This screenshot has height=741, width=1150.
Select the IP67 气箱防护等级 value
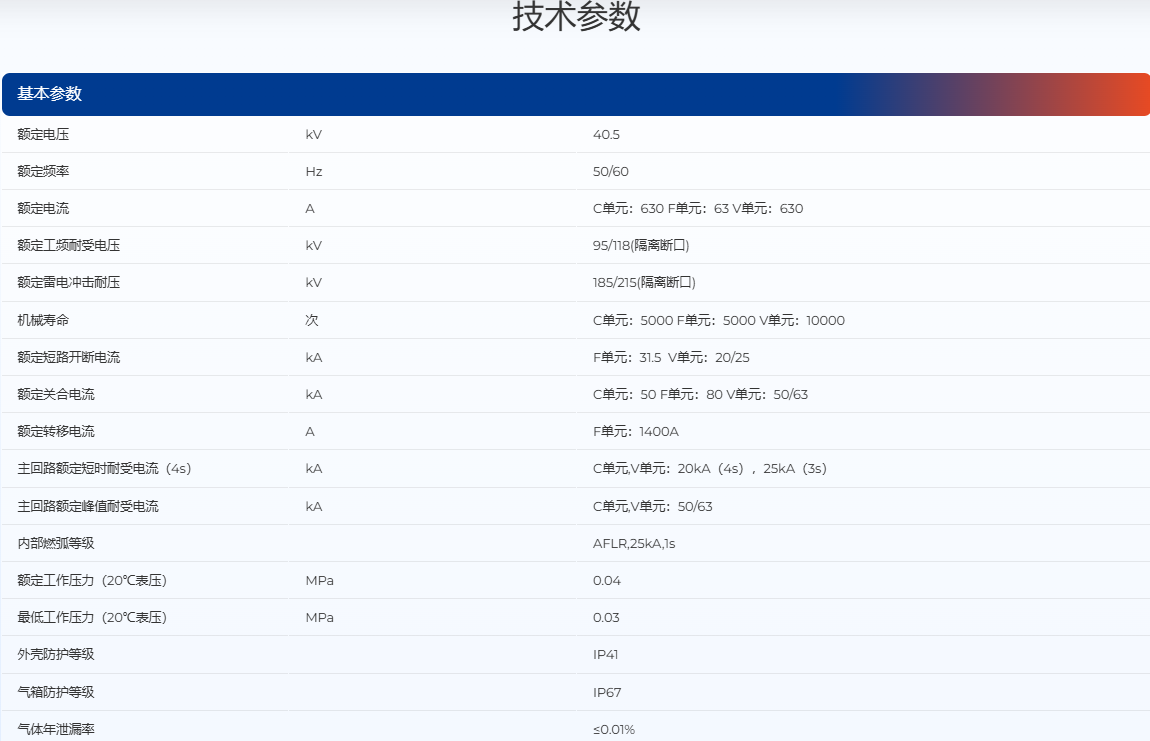(606, 692)
